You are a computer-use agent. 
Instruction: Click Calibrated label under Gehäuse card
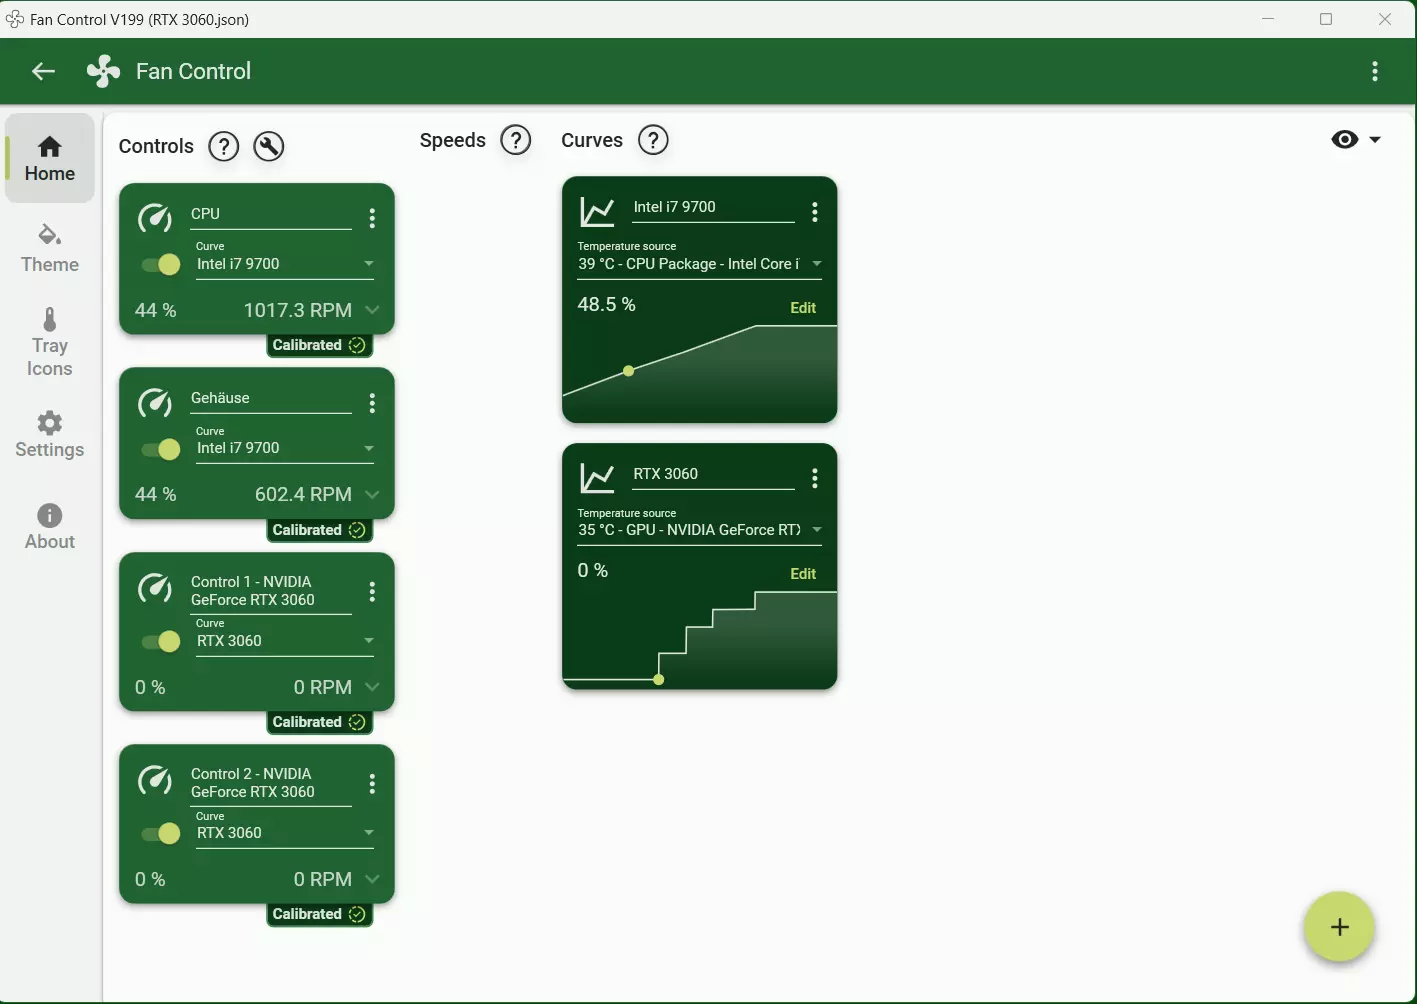(307, 530)
